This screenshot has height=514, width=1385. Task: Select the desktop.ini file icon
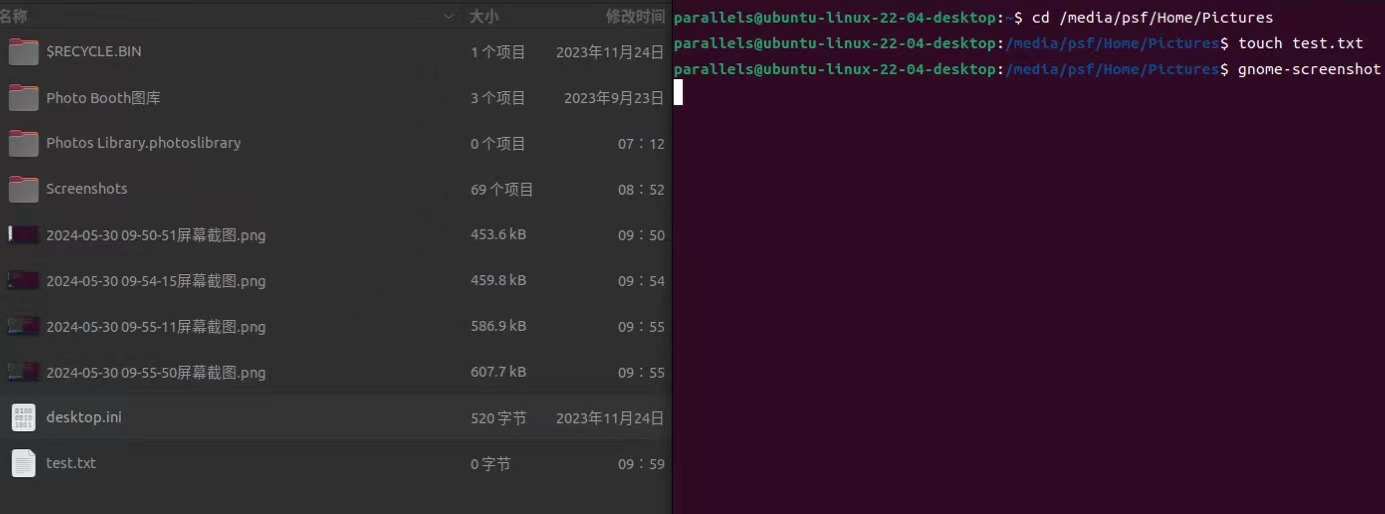(23, 418)
